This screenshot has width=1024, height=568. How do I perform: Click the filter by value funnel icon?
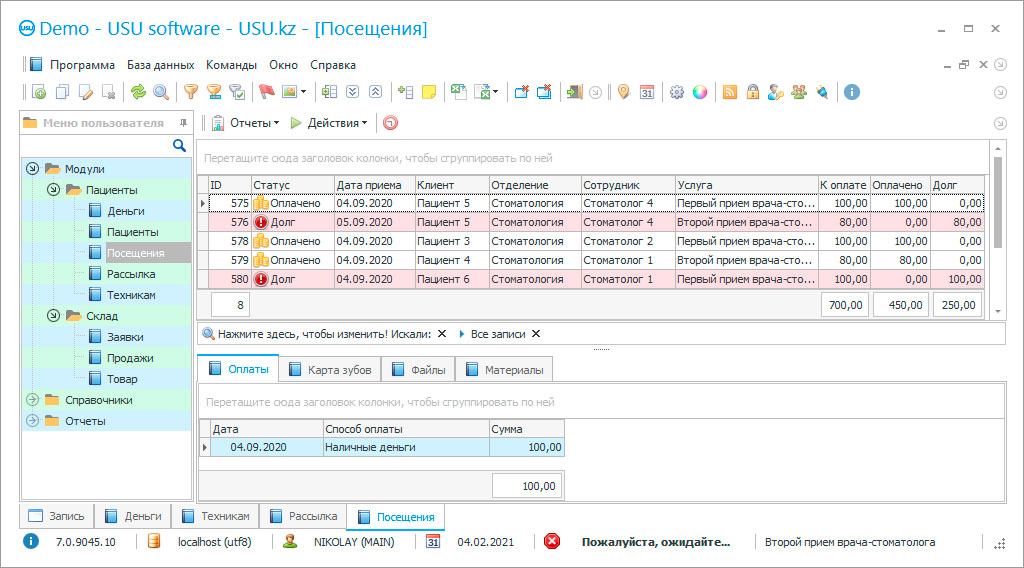pos(214,92)
